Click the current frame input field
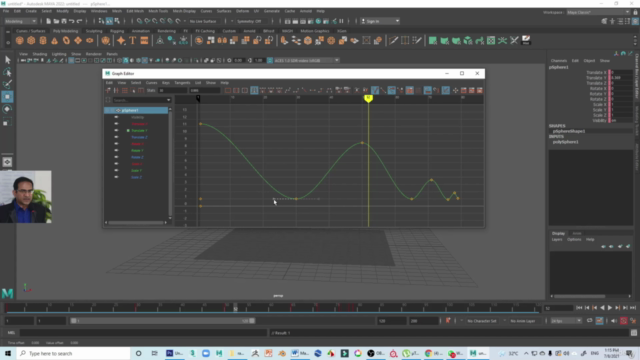Viewport: 640px width, 360px height. coord(558,308)
